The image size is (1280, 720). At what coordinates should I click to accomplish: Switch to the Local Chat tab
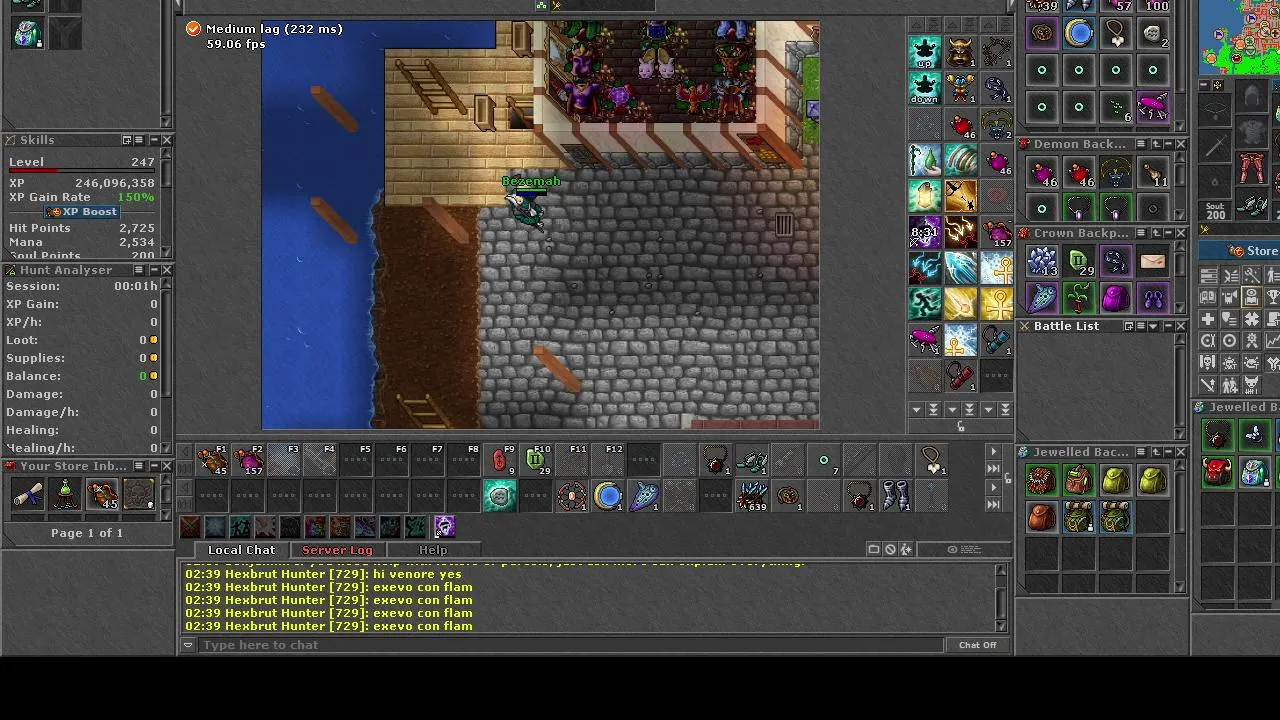(241, 550)
